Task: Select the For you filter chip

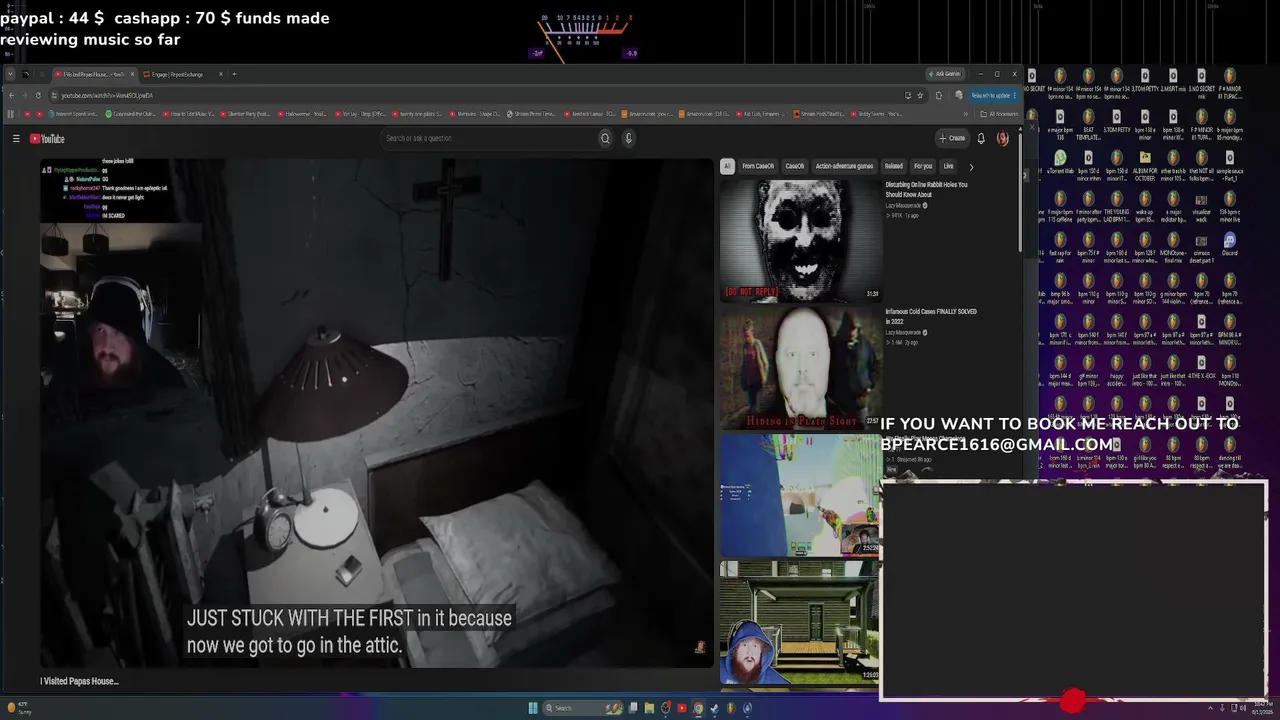Action: (923, 166)
